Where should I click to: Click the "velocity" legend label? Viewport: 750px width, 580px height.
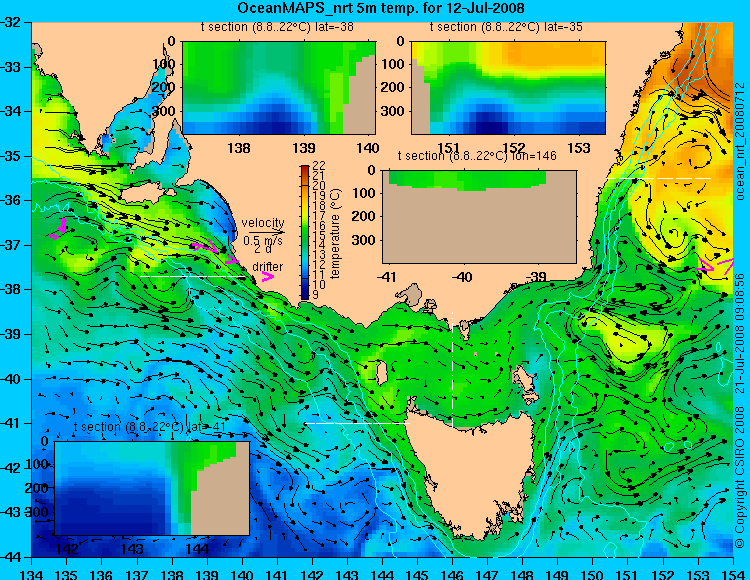click(x=263, y=223)
